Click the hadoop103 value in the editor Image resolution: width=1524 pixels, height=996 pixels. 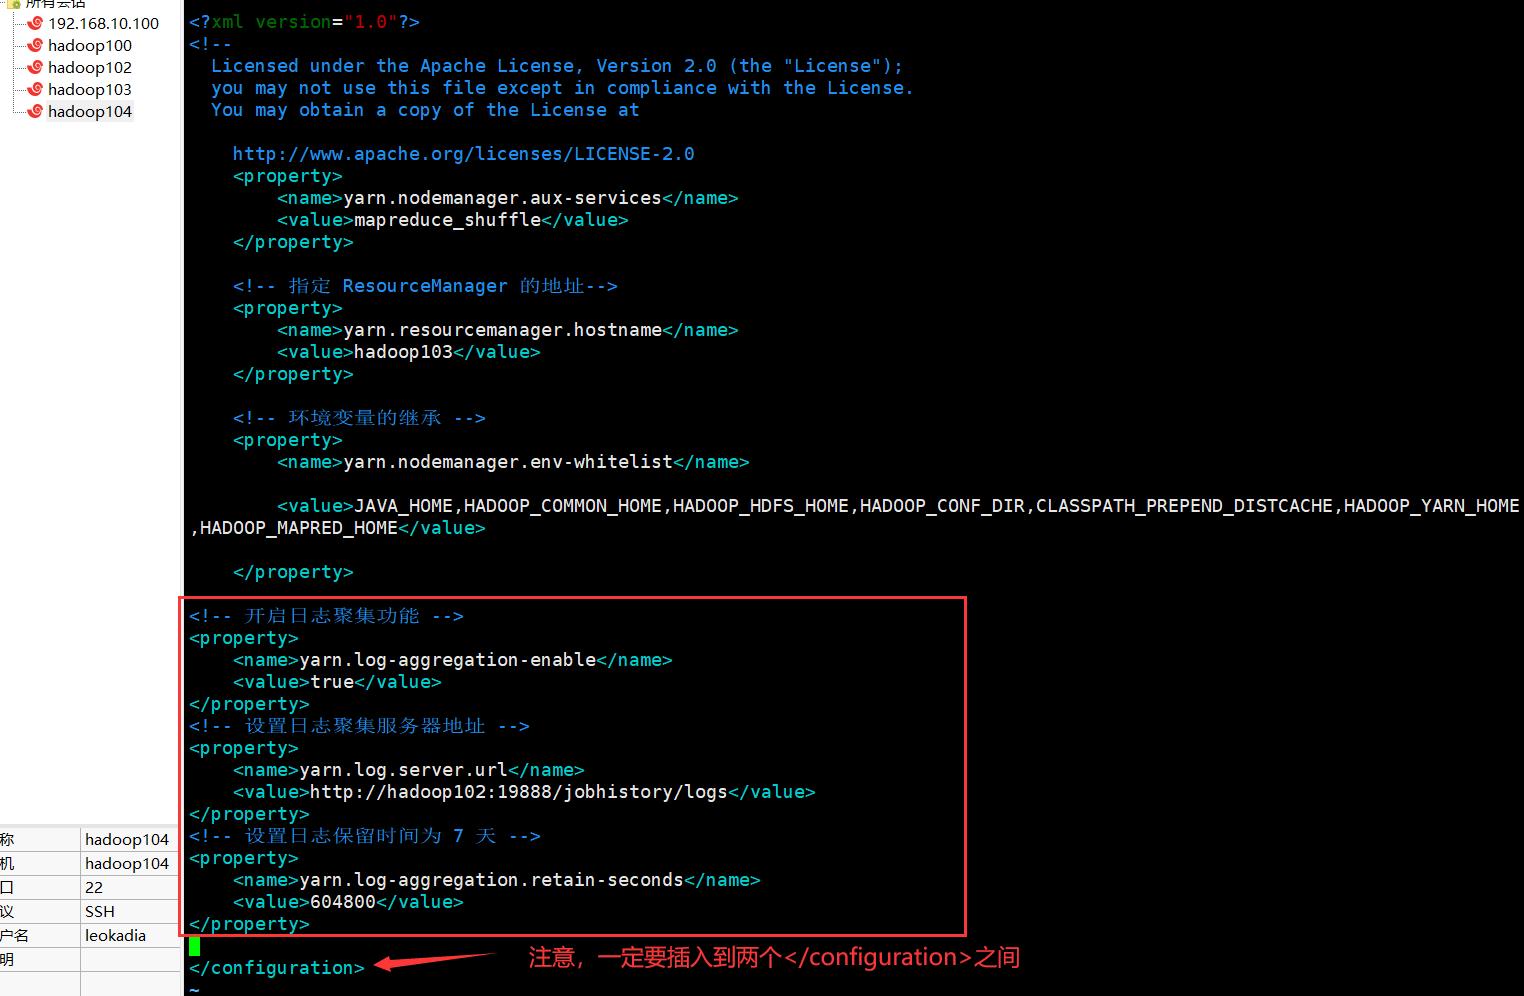(403, 352)
